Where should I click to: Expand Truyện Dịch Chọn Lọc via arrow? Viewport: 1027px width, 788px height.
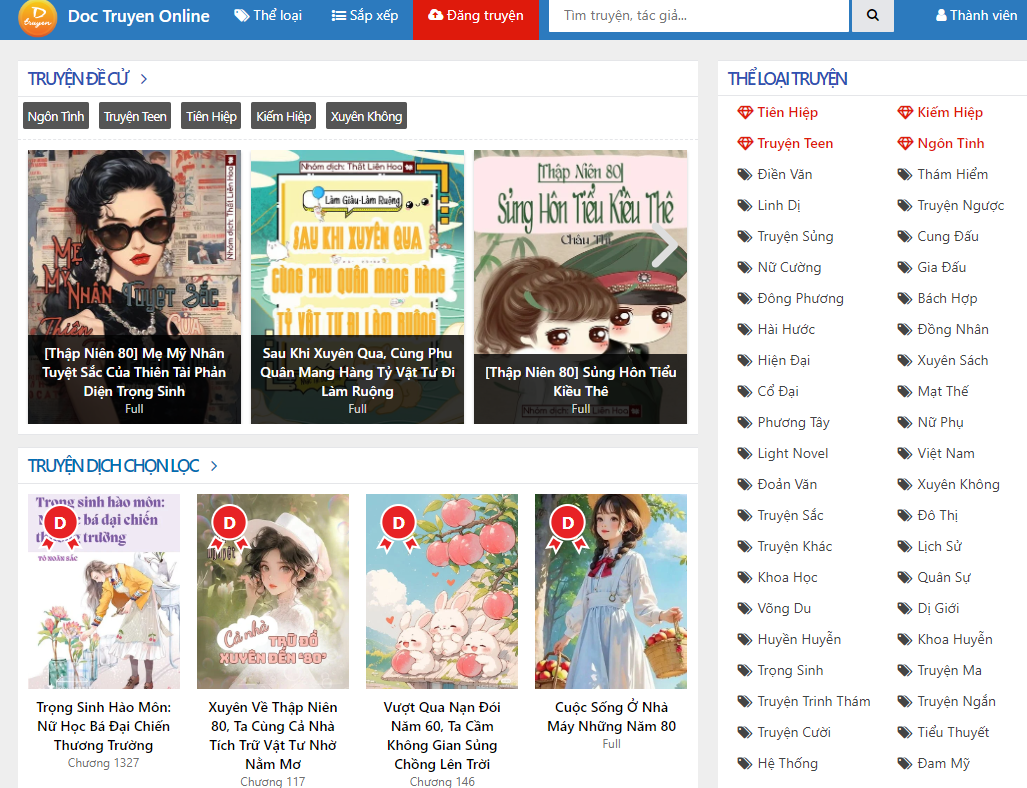[214, 466]
